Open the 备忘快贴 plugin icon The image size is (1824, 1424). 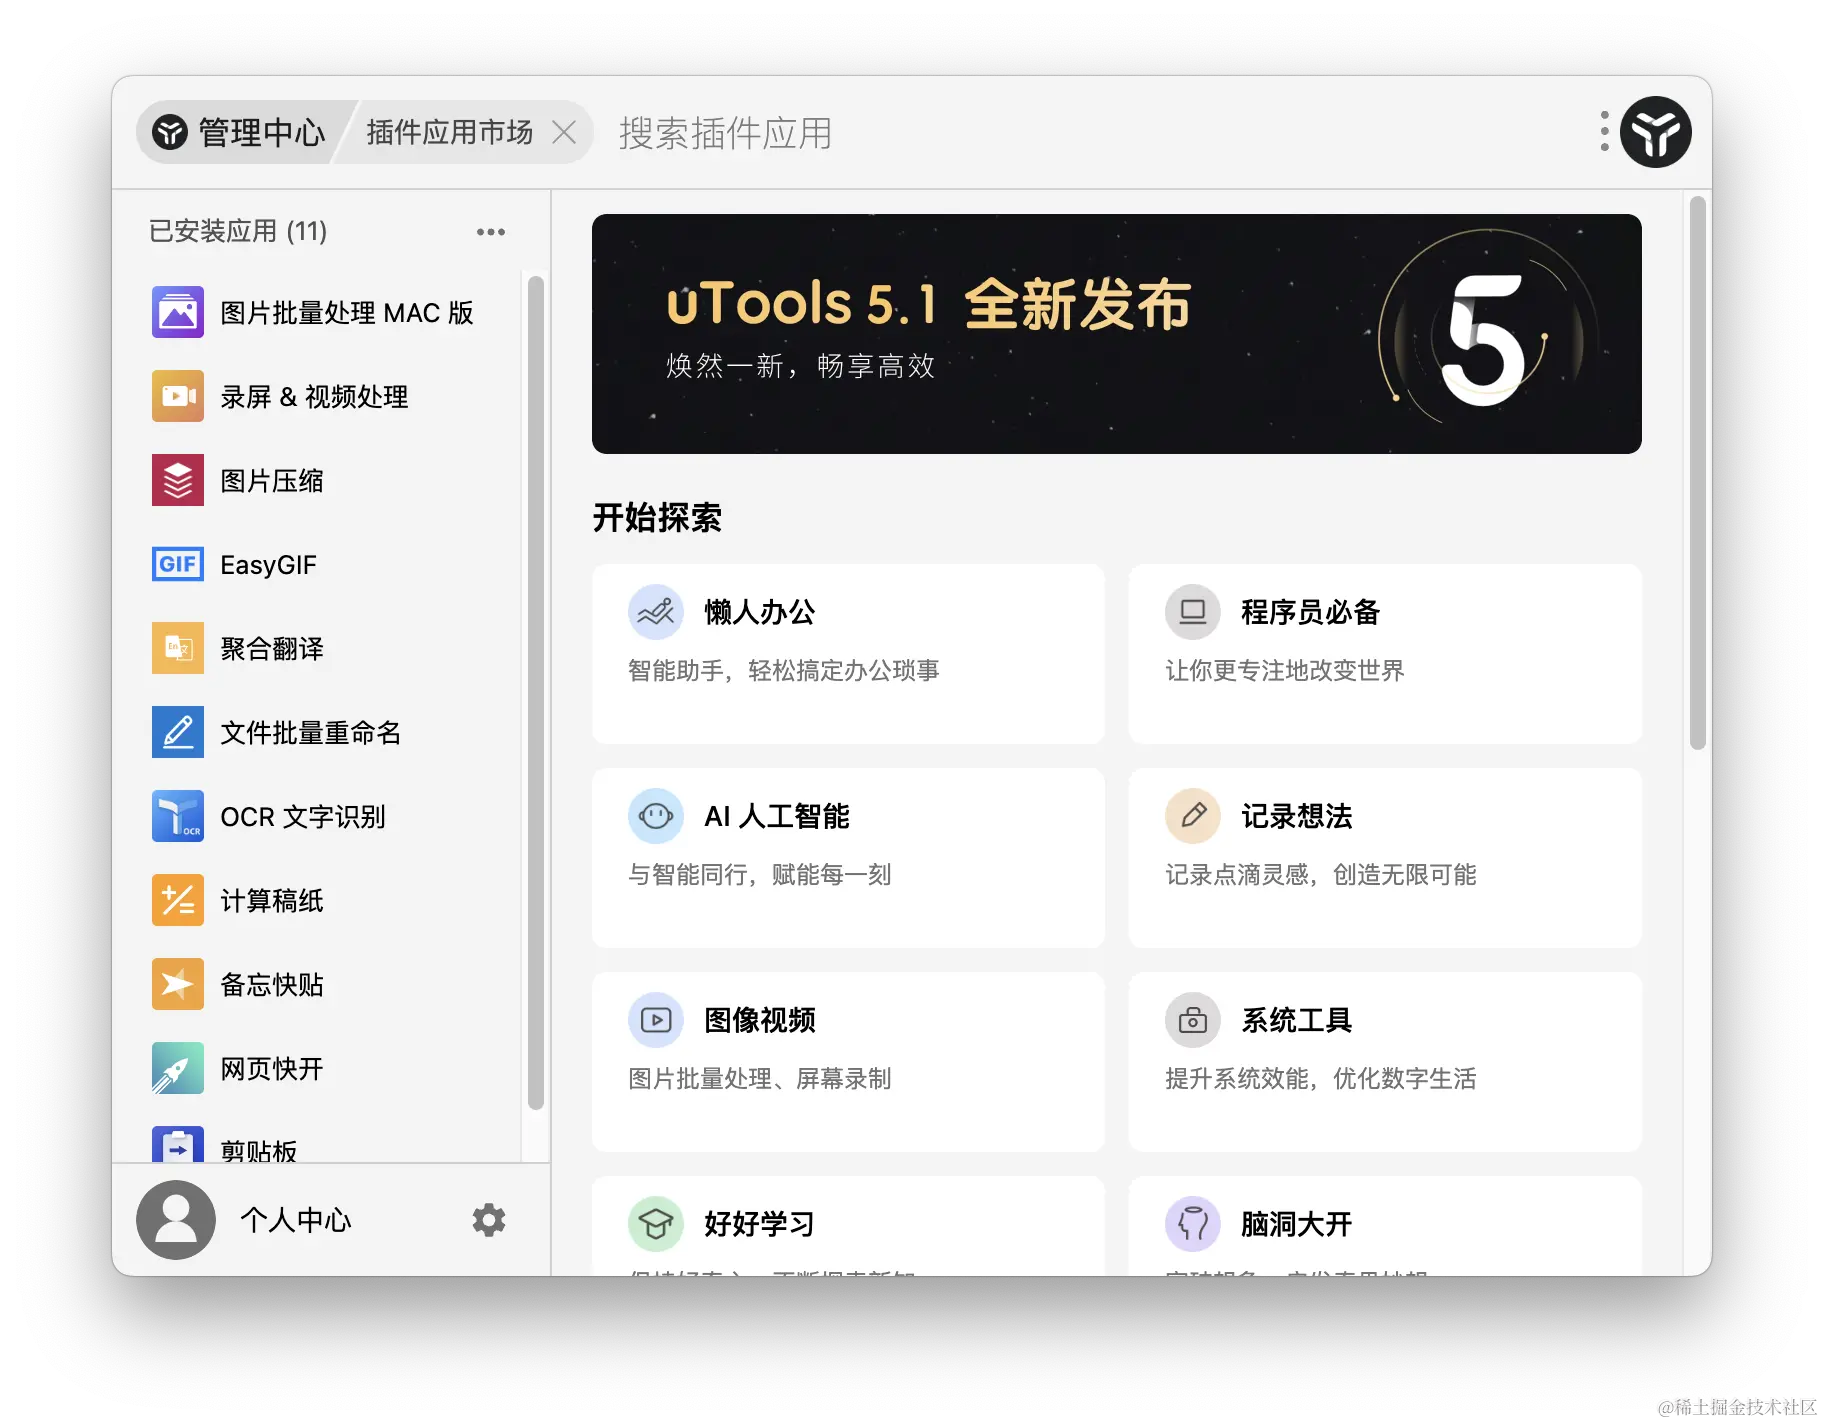pyautogui.click(x=178, y=984)
